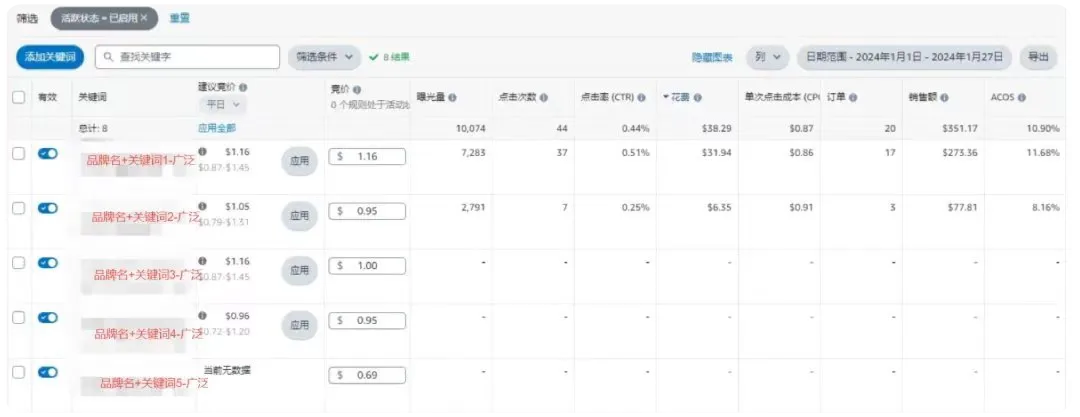Click the ACOS column header

click(1002, 98)
